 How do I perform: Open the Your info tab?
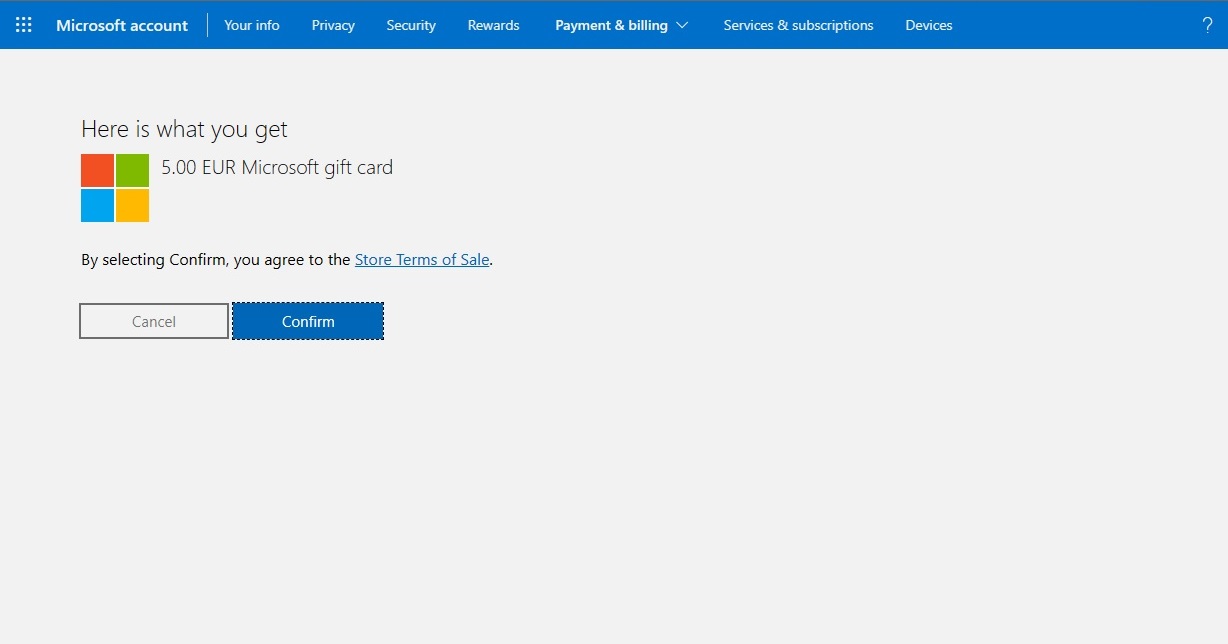[252, 25]
